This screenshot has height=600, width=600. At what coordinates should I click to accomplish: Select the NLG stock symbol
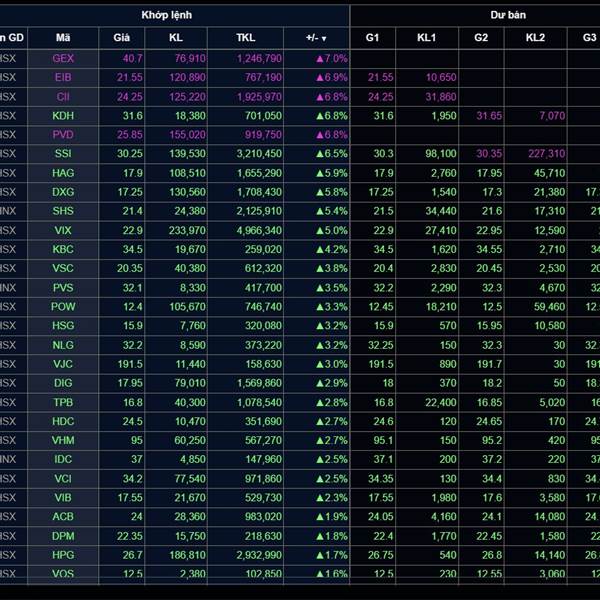click(x=63, y=345)
